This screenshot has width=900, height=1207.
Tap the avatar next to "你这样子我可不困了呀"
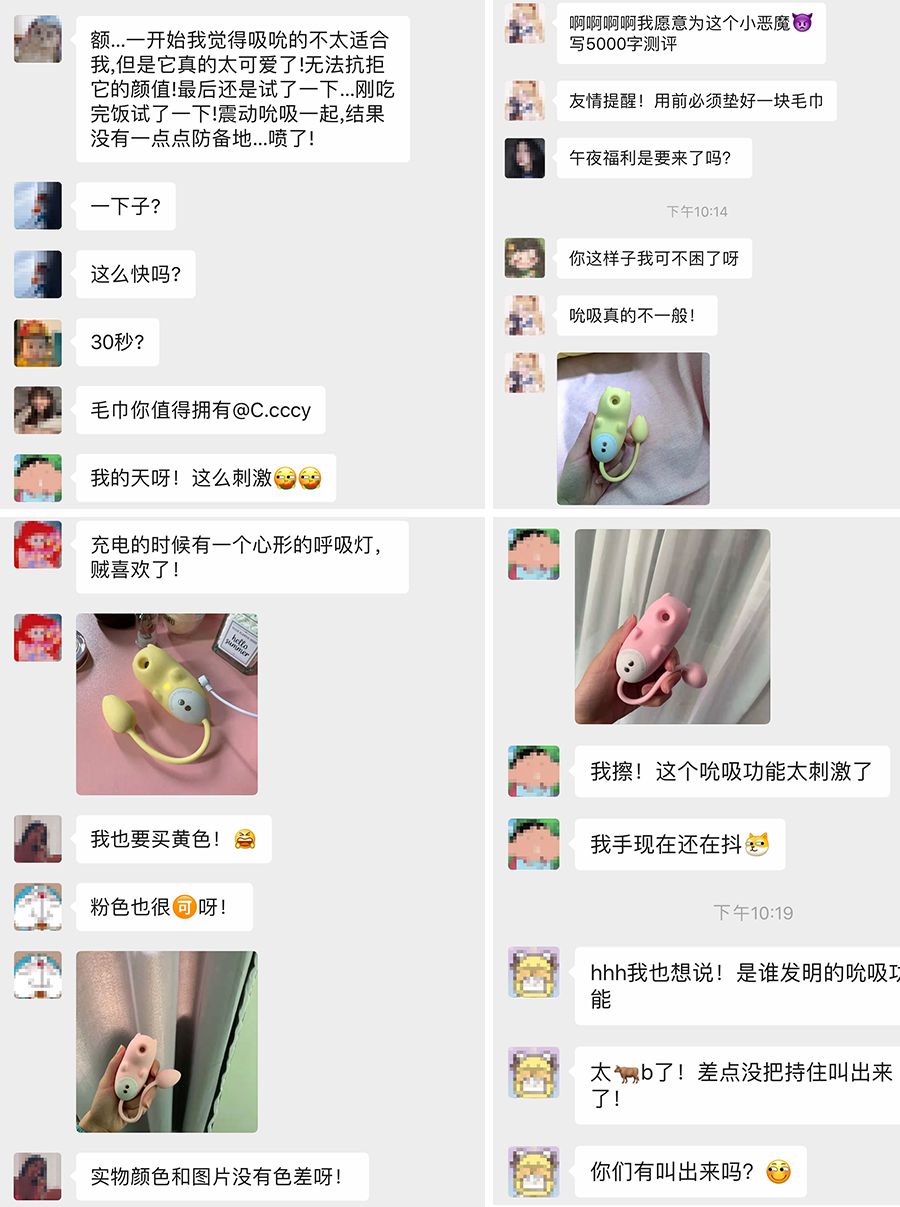click(x=525, y=258)
